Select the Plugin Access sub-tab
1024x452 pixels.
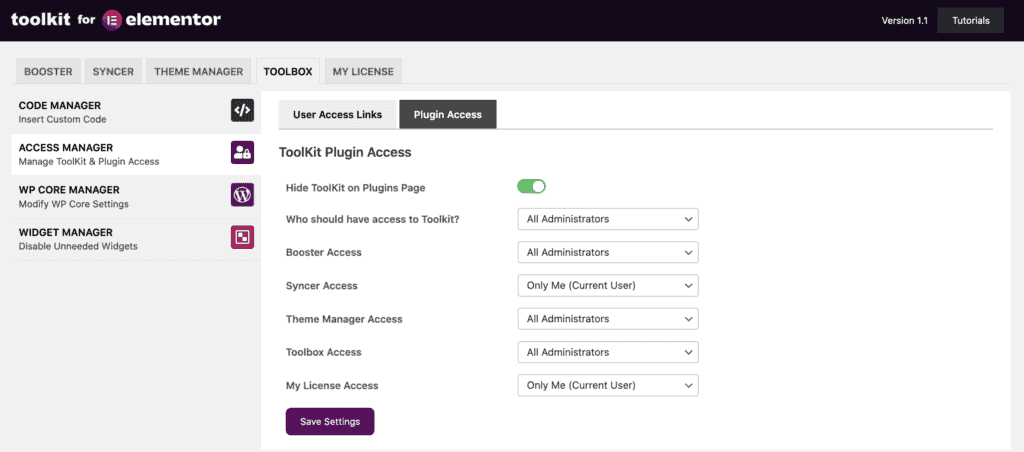pos(448,114)
